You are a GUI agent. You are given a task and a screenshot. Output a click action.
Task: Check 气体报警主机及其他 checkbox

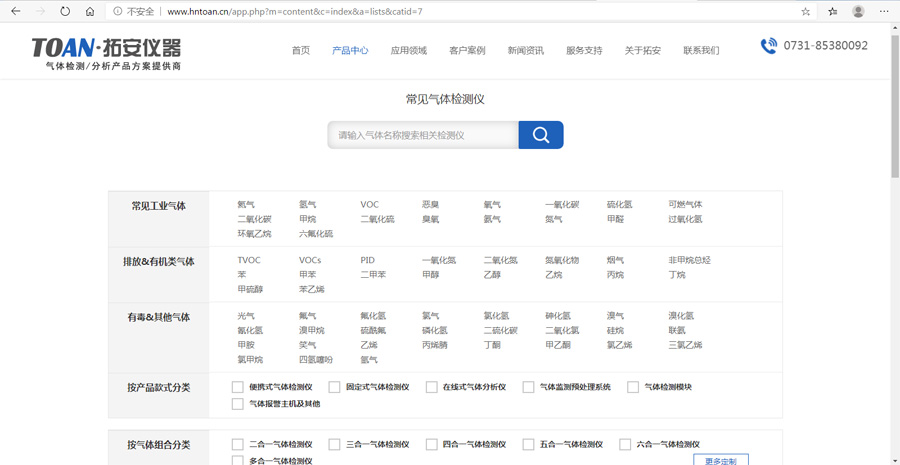238,404
